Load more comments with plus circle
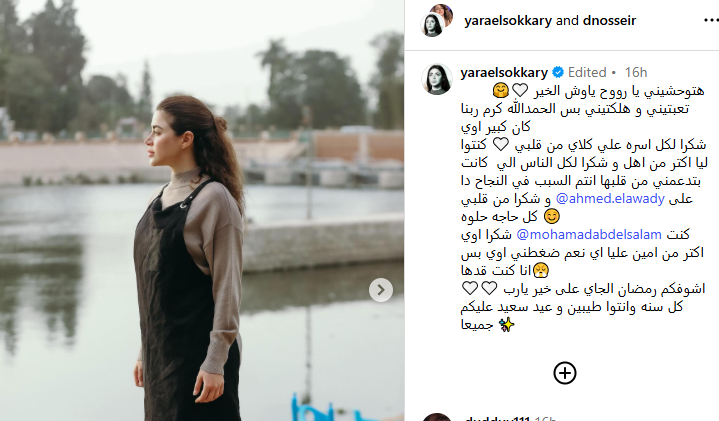 pyautogui.click(x=564, y=373)
